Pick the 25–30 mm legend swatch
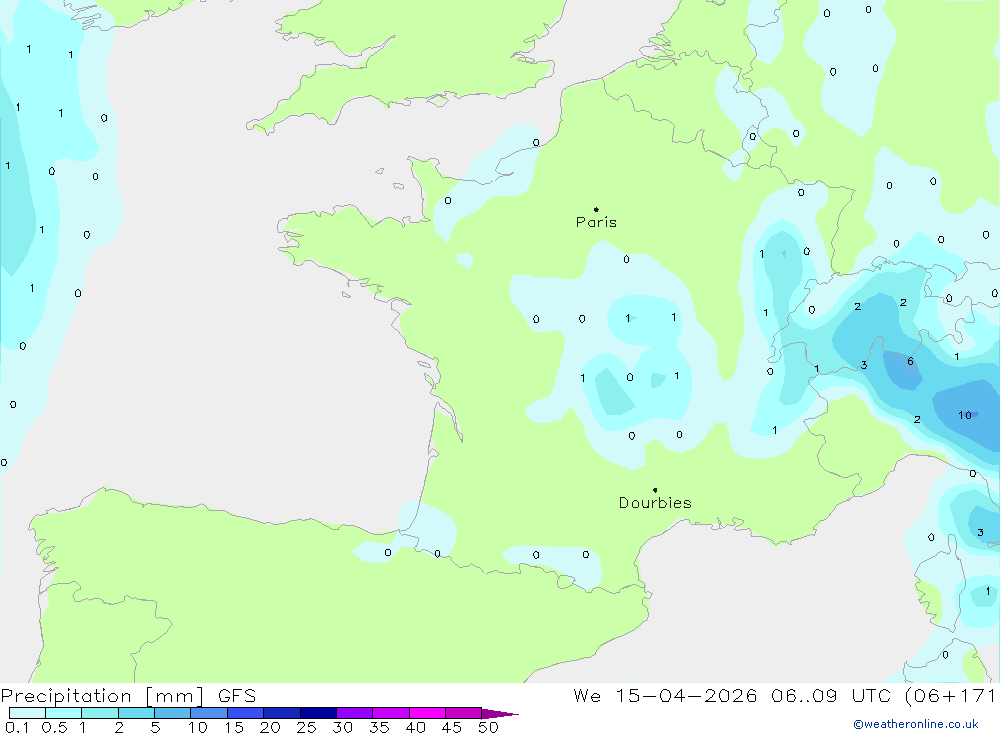This screenshot has width=1000, height=733. pos(318,713)
